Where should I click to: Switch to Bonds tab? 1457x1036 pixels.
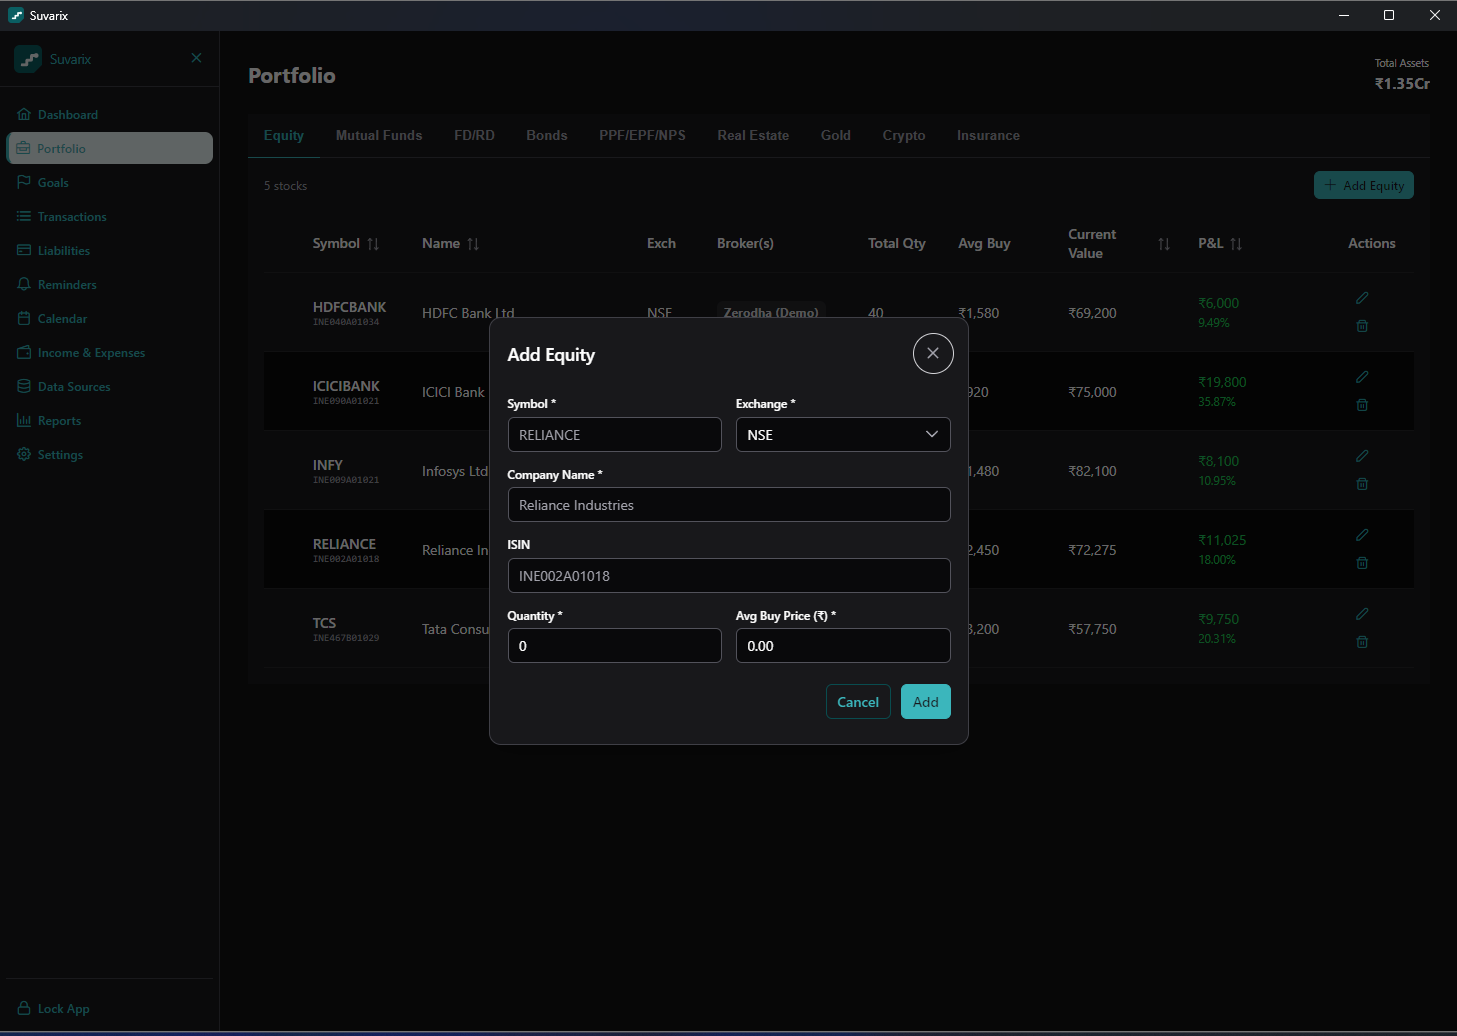point(547,135)
